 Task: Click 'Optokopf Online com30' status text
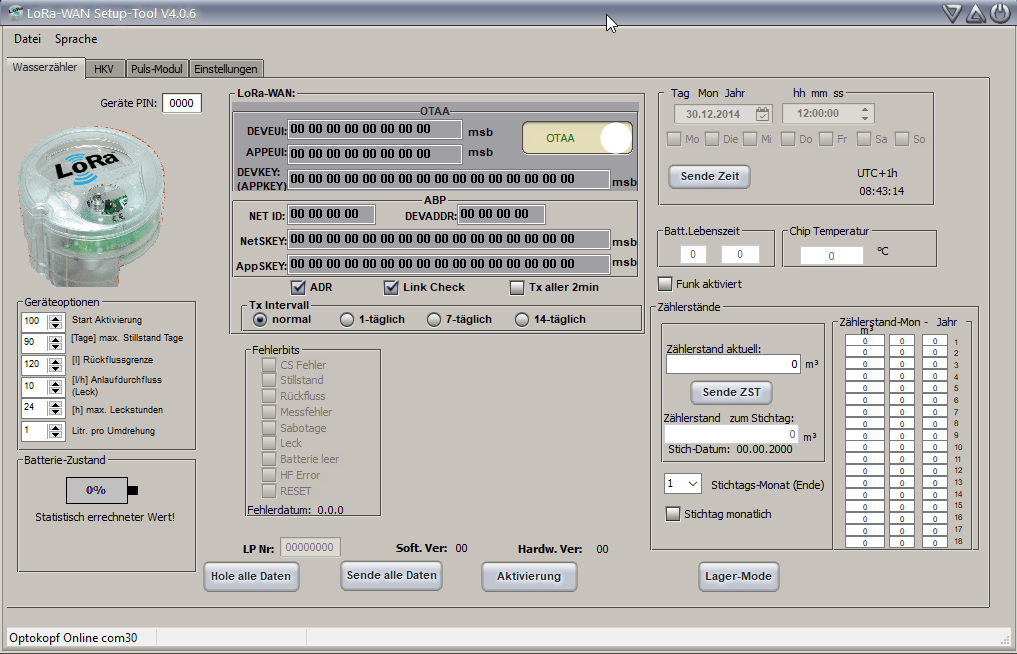73,638
